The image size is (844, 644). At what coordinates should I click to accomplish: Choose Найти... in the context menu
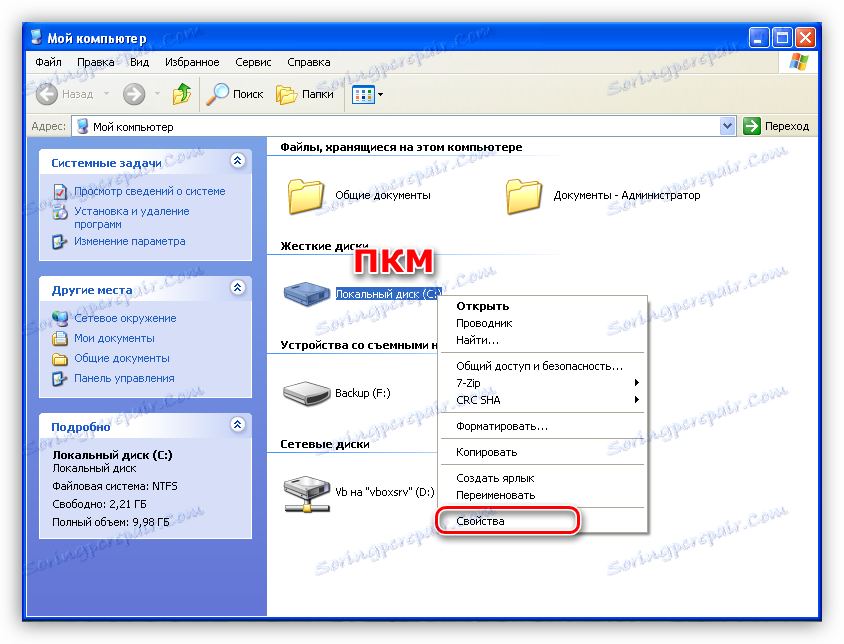[543, 340]
